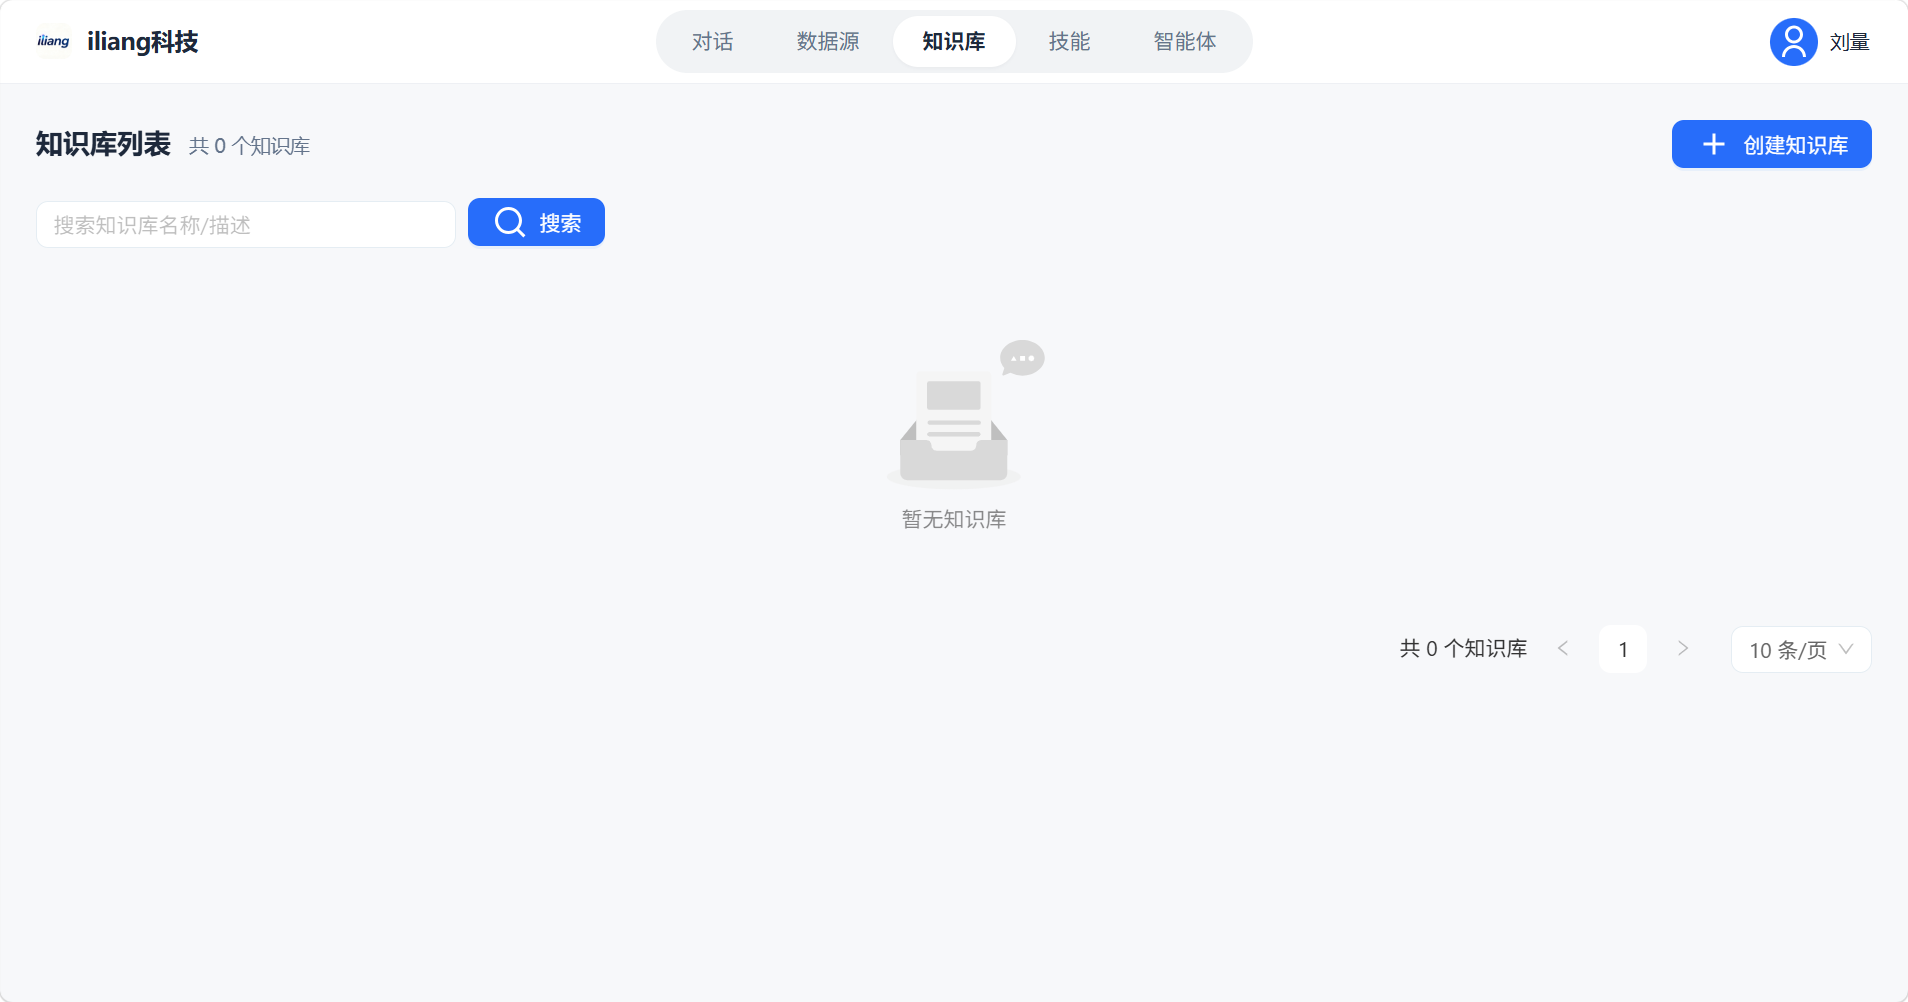1908x1002 pixels.
Task: Click pagination total 共 0 个知识库
Action: point(1463,648)
